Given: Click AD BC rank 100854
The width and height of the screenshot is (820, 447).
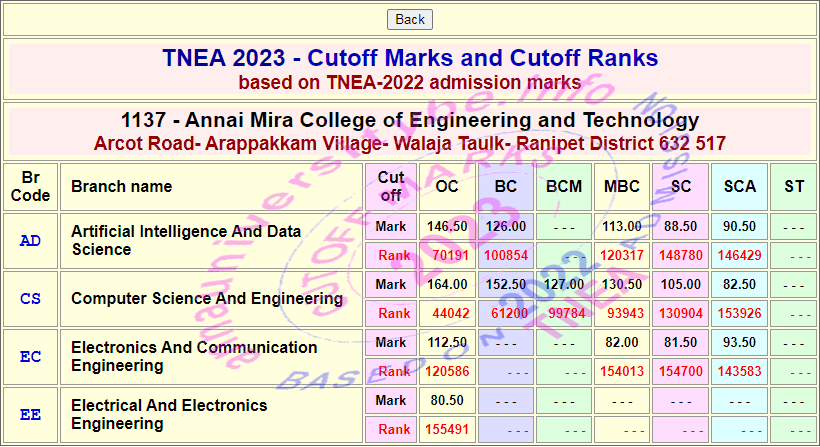Looking at the screenshot, I should [506, 255].
